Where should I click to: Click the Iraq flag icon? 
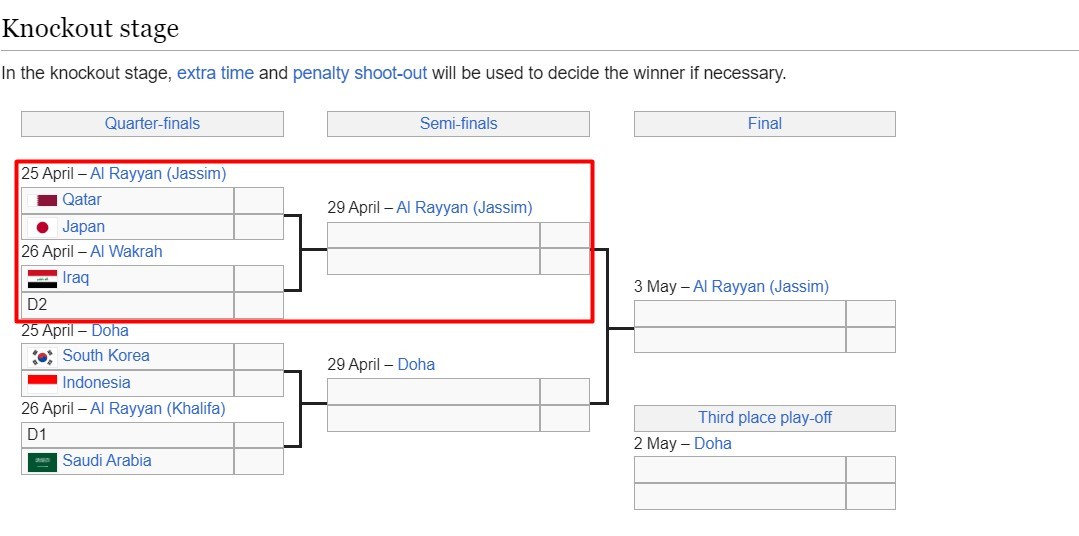pyautogui.click(x=42, y=278)
